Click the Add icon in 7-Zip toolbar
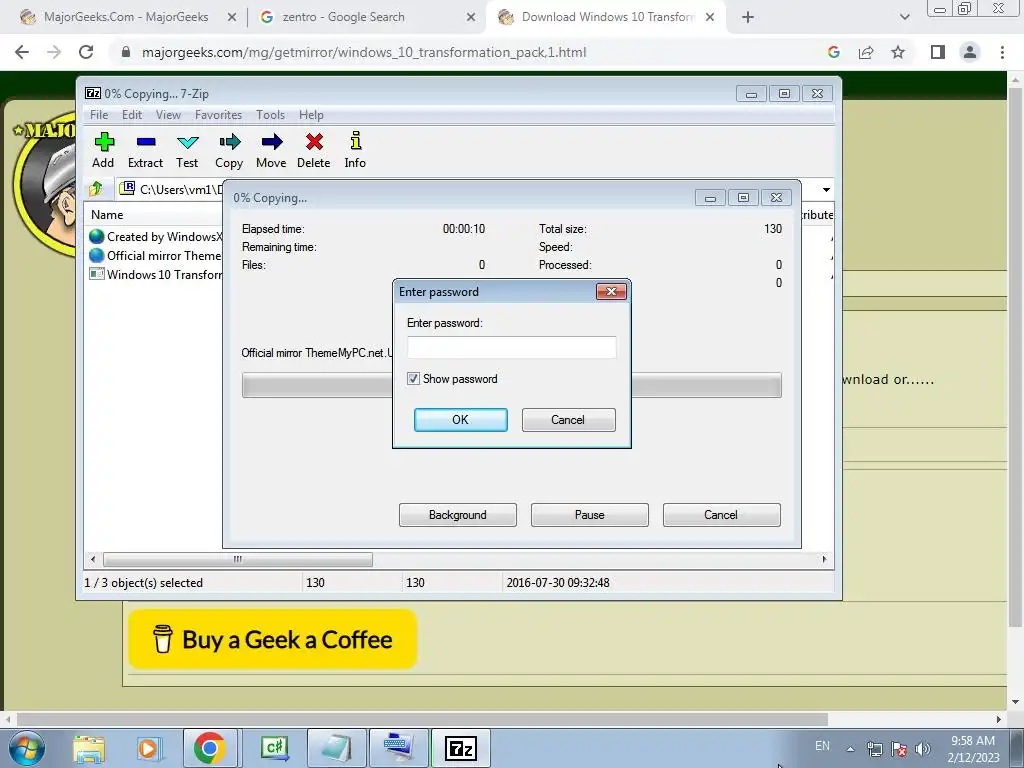 (x=103, y=150)
